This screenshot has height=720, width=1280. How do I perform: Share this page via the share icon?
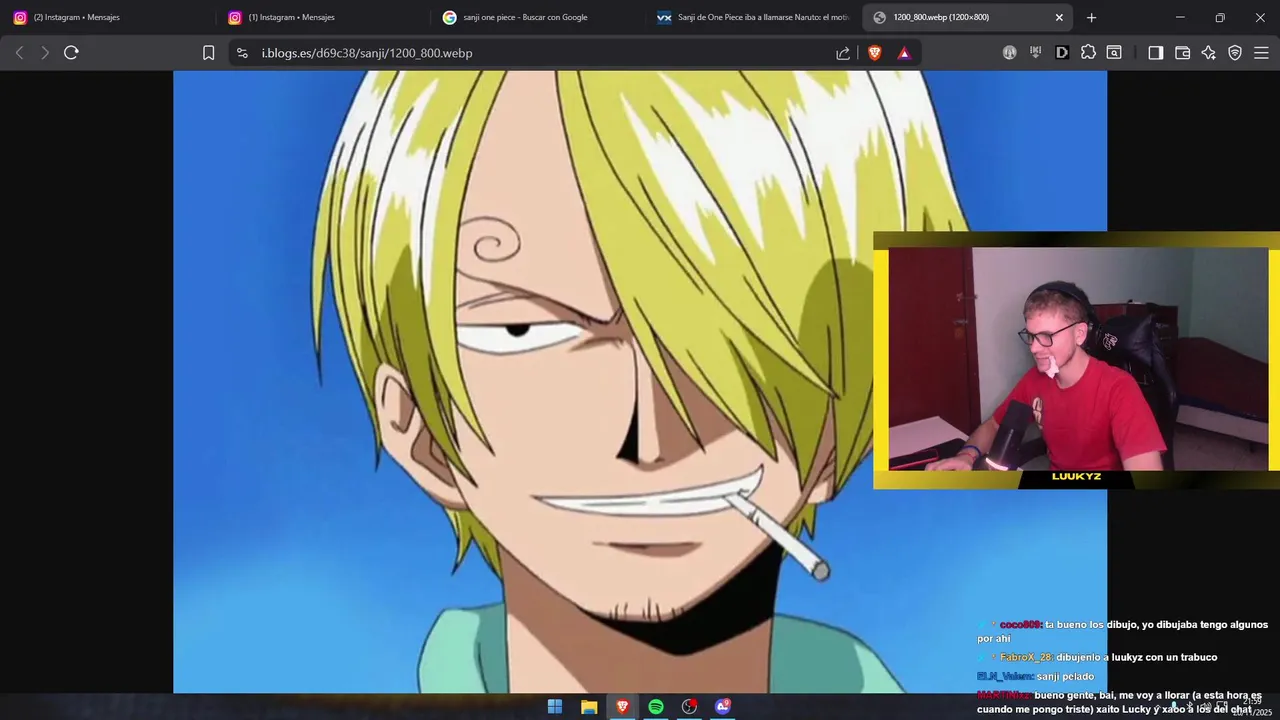[843, 53]
